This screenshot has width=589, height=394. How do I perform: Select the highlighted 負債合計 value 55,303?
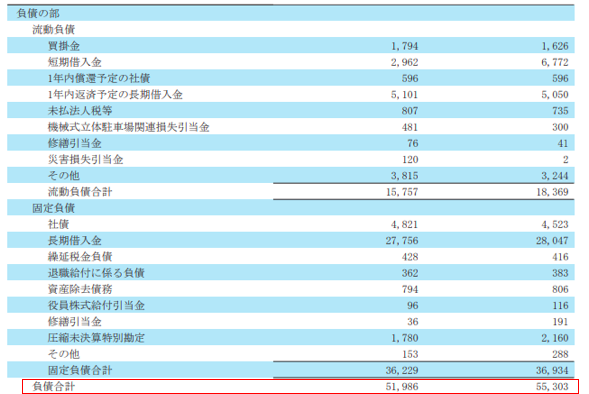pyautogui.click(x=552, y=386)
